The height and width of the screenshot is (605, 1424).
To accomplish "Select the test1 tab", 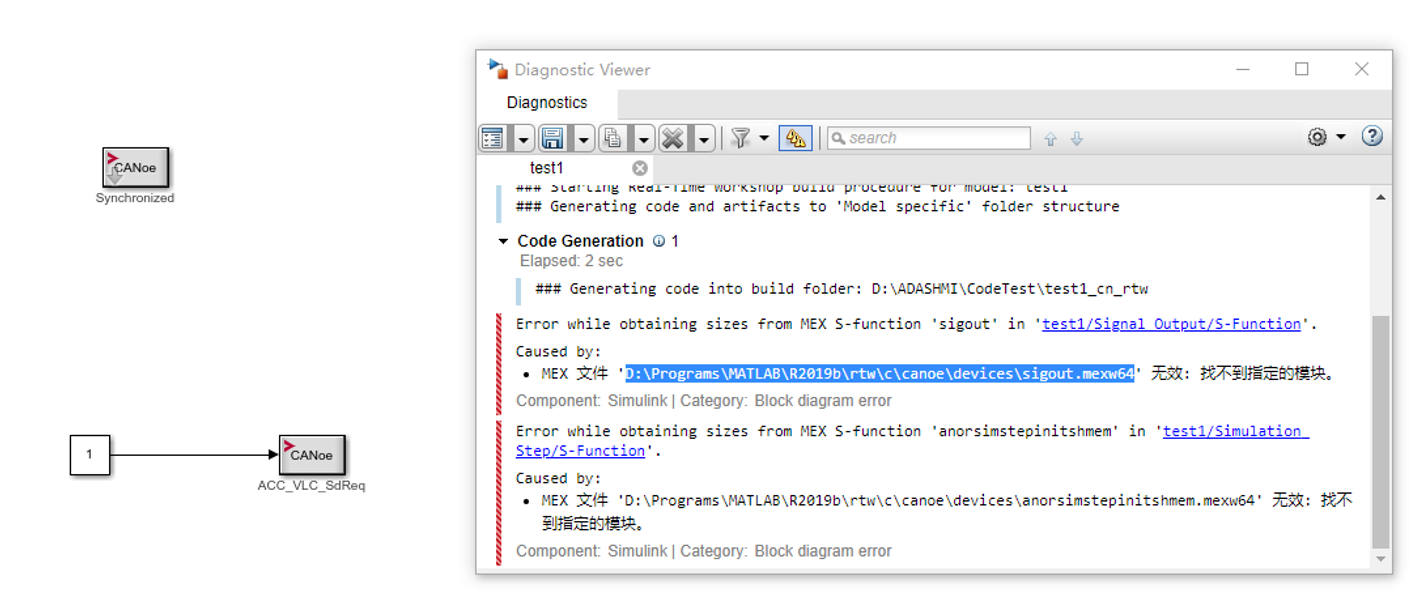I will [547, 168].
